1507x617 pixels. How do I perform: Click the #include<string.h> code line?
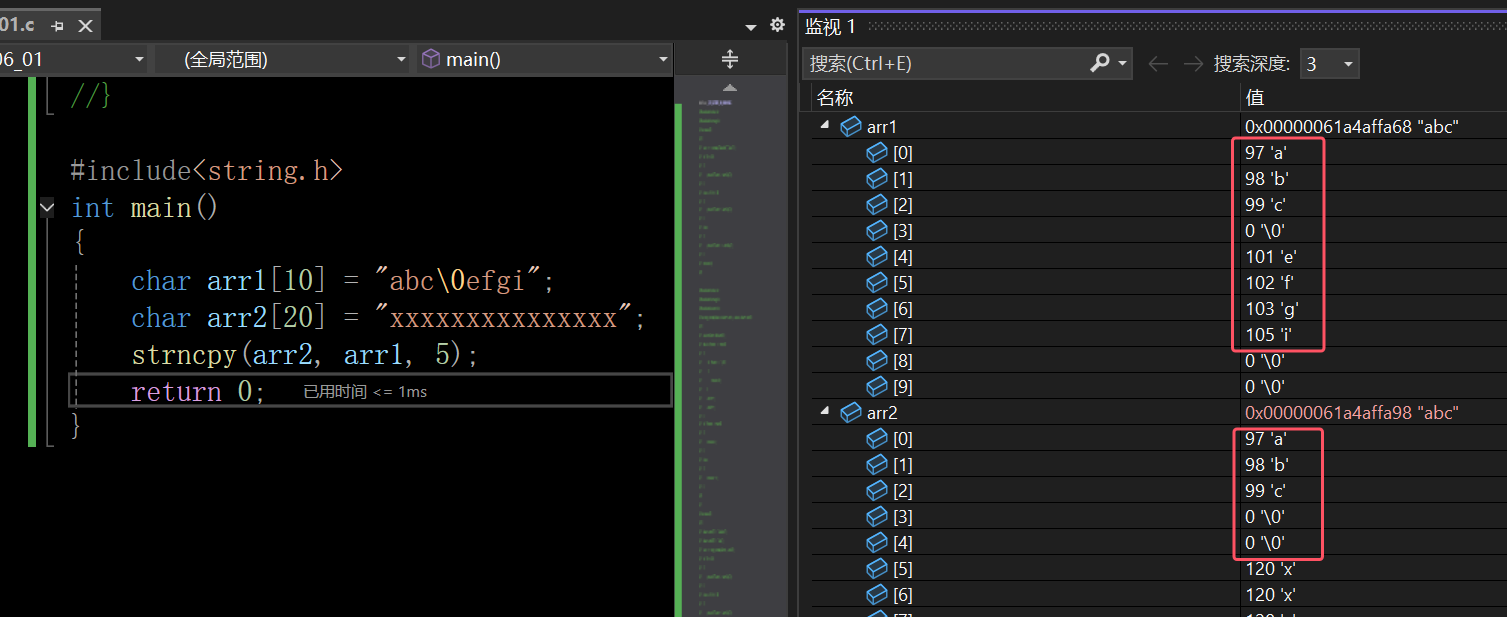pyautogui.click(x=206, y=171)
